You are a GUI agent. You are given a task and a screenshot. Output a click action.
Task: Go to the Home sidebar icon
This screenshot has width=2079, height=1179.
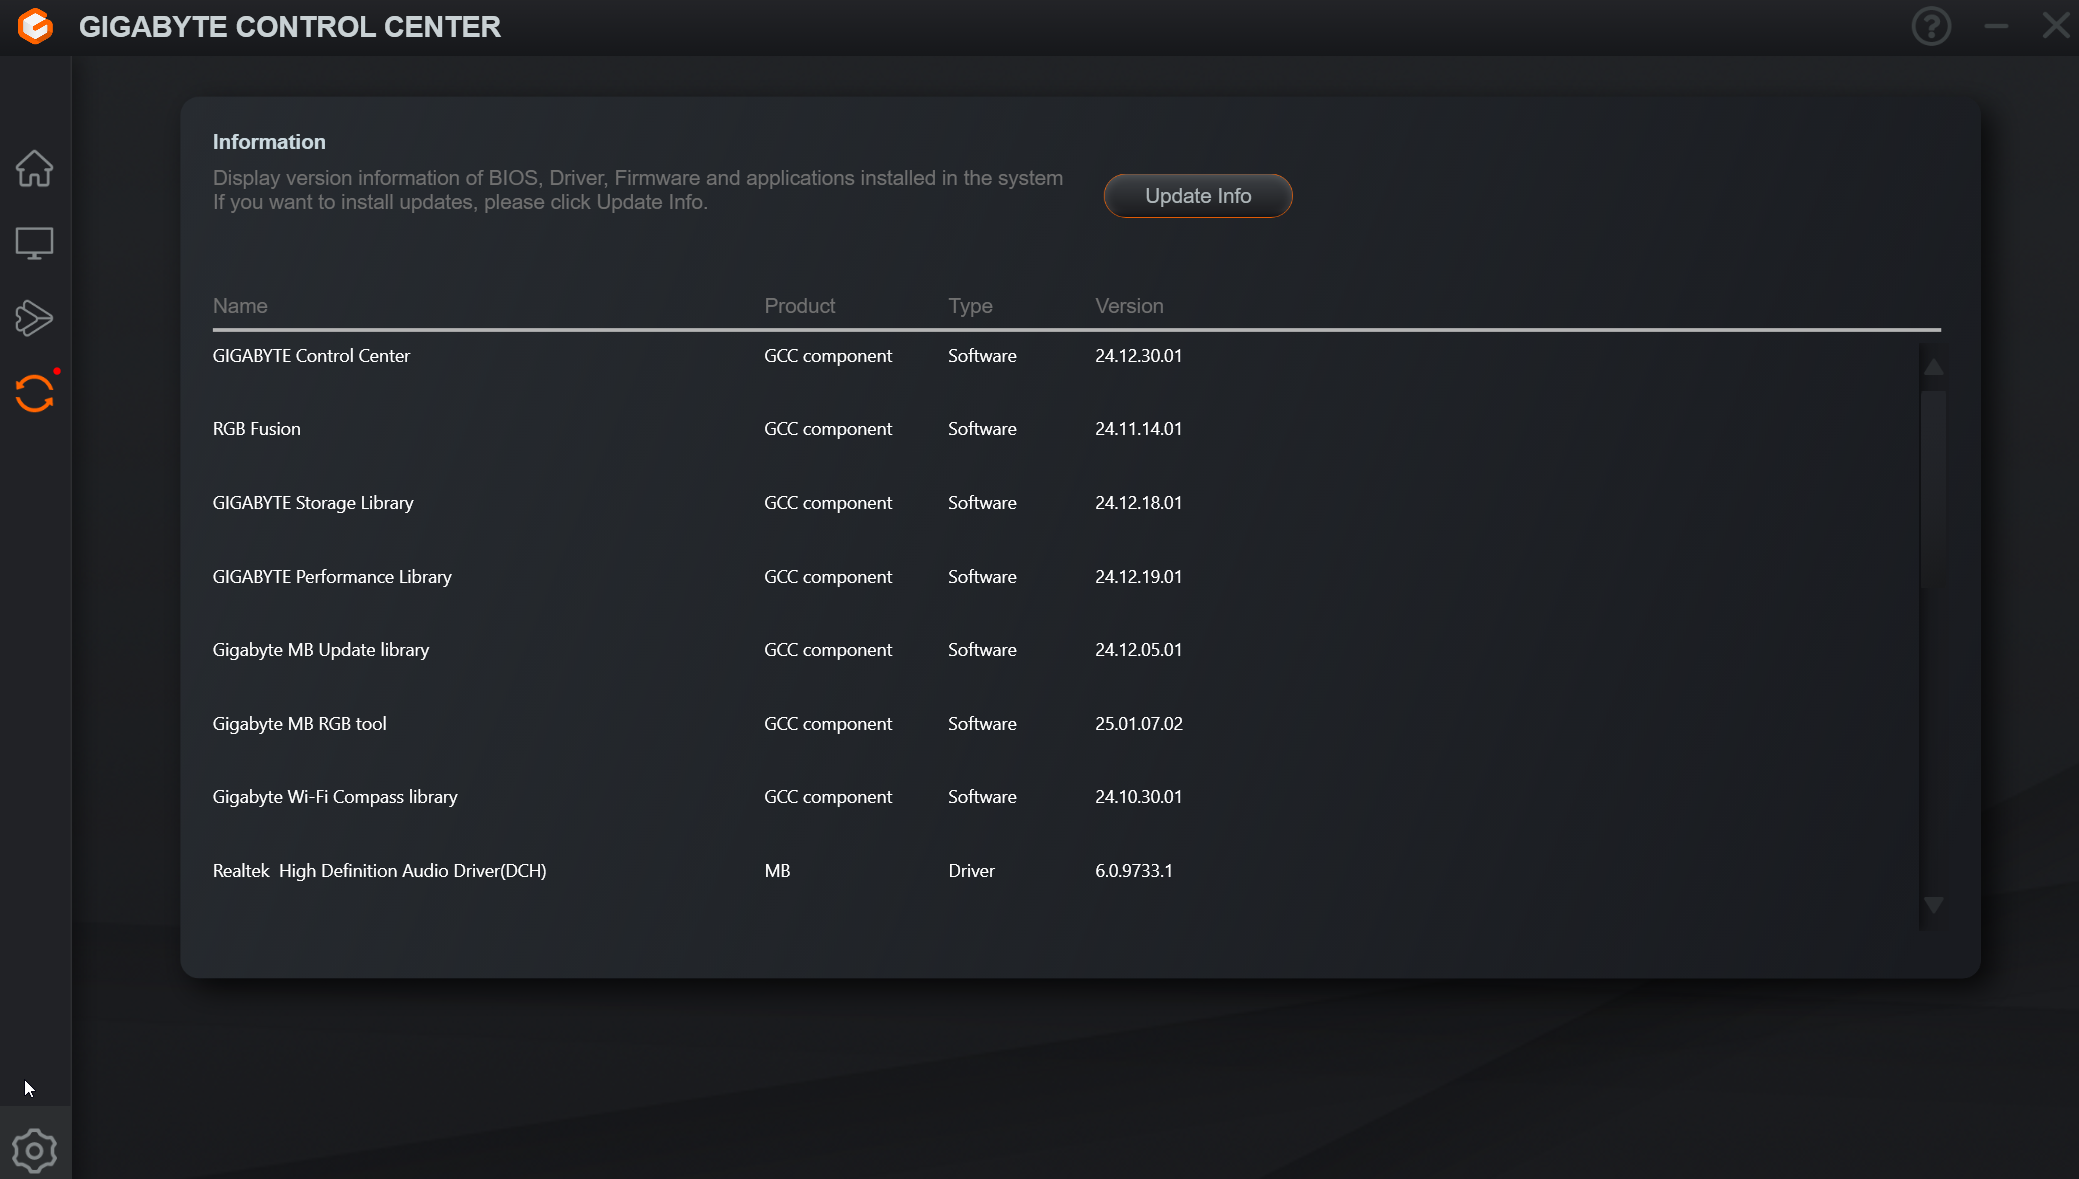34,168
